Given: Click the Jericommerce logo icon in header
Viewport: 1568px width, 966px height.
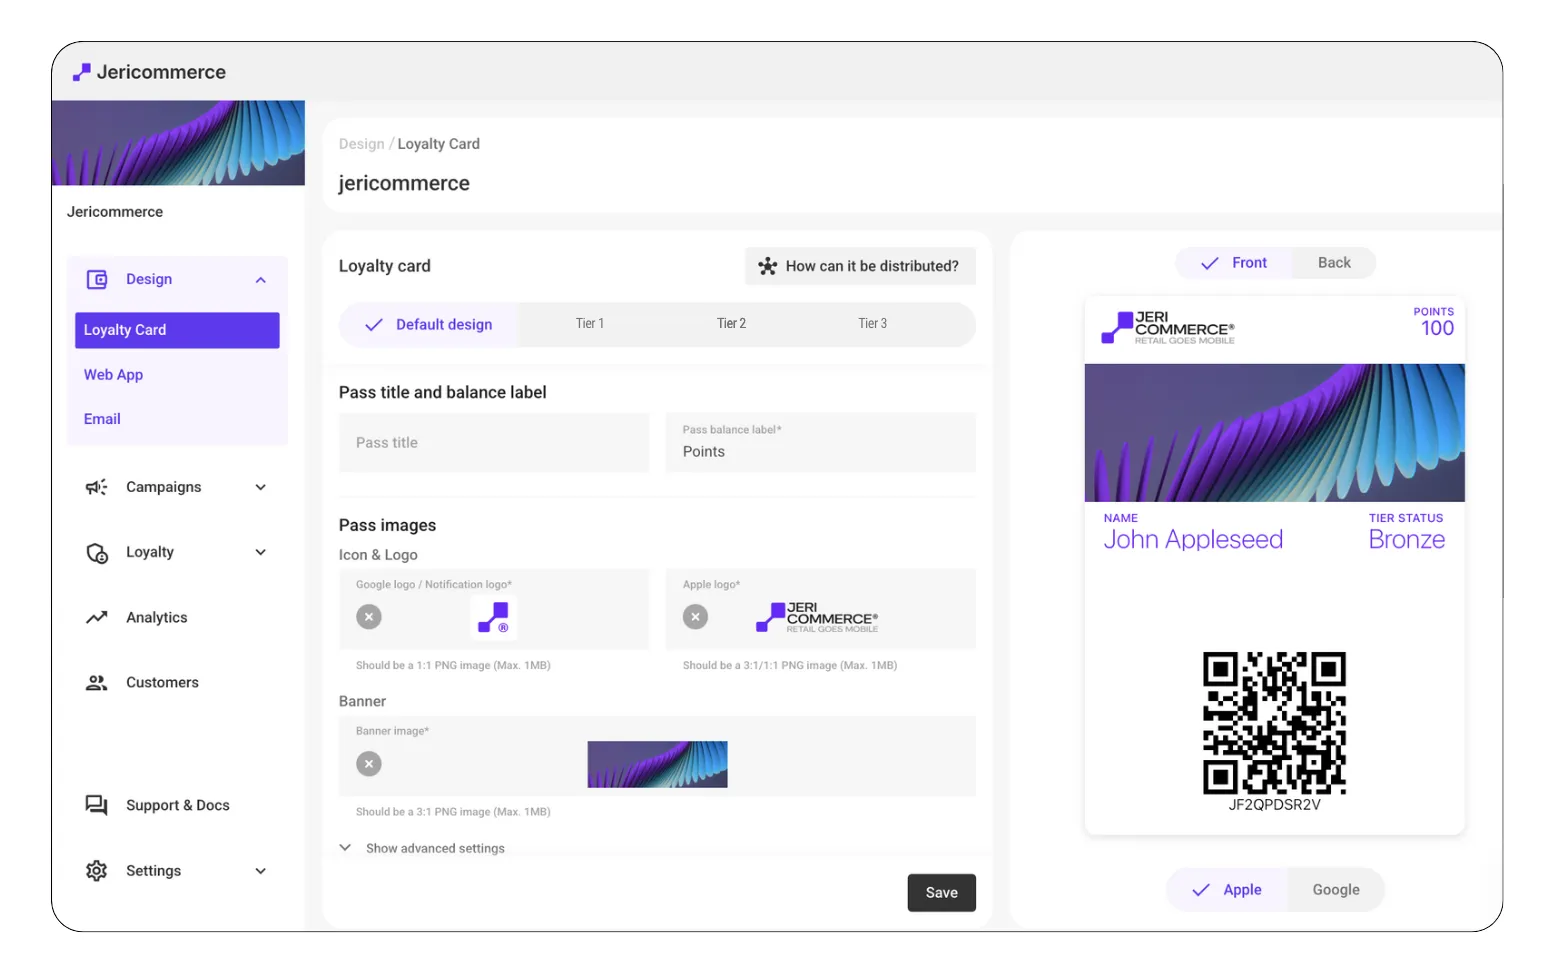Looking at the screenshot, I should pos(82,72).
